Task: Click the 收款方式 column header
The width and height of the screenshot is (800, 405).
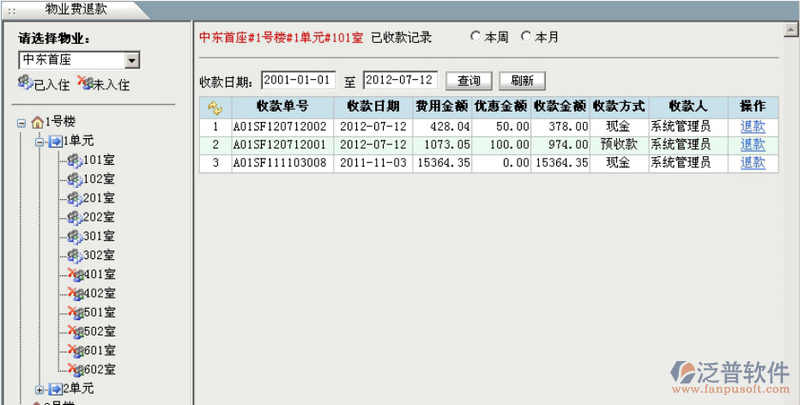Action: [619, 107]
